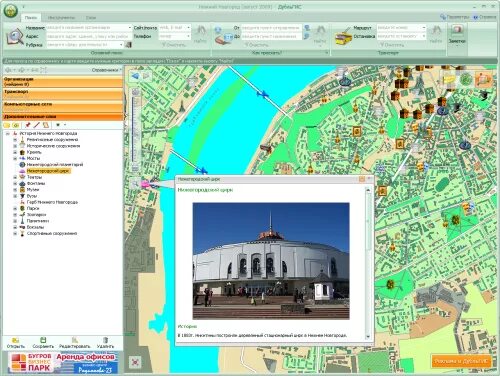
Task: Switch to the Поиск ribbon tab
Action: pos(31,17)
